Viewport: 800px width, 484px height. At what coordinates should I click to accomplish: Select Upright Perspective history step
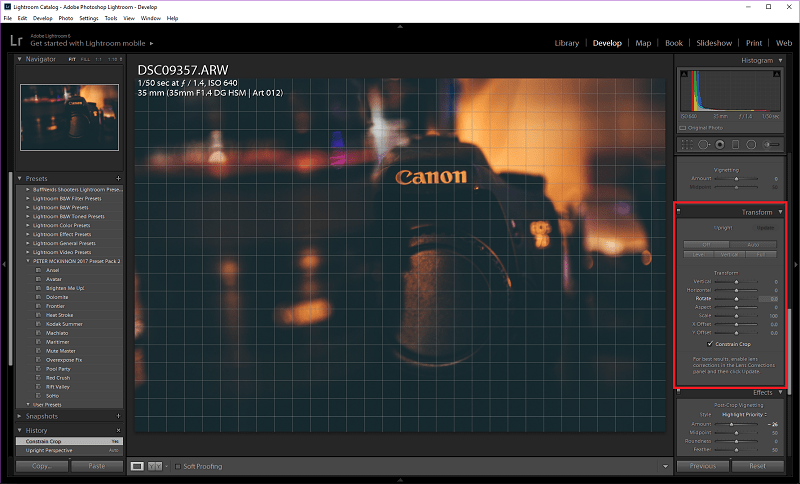69,450
